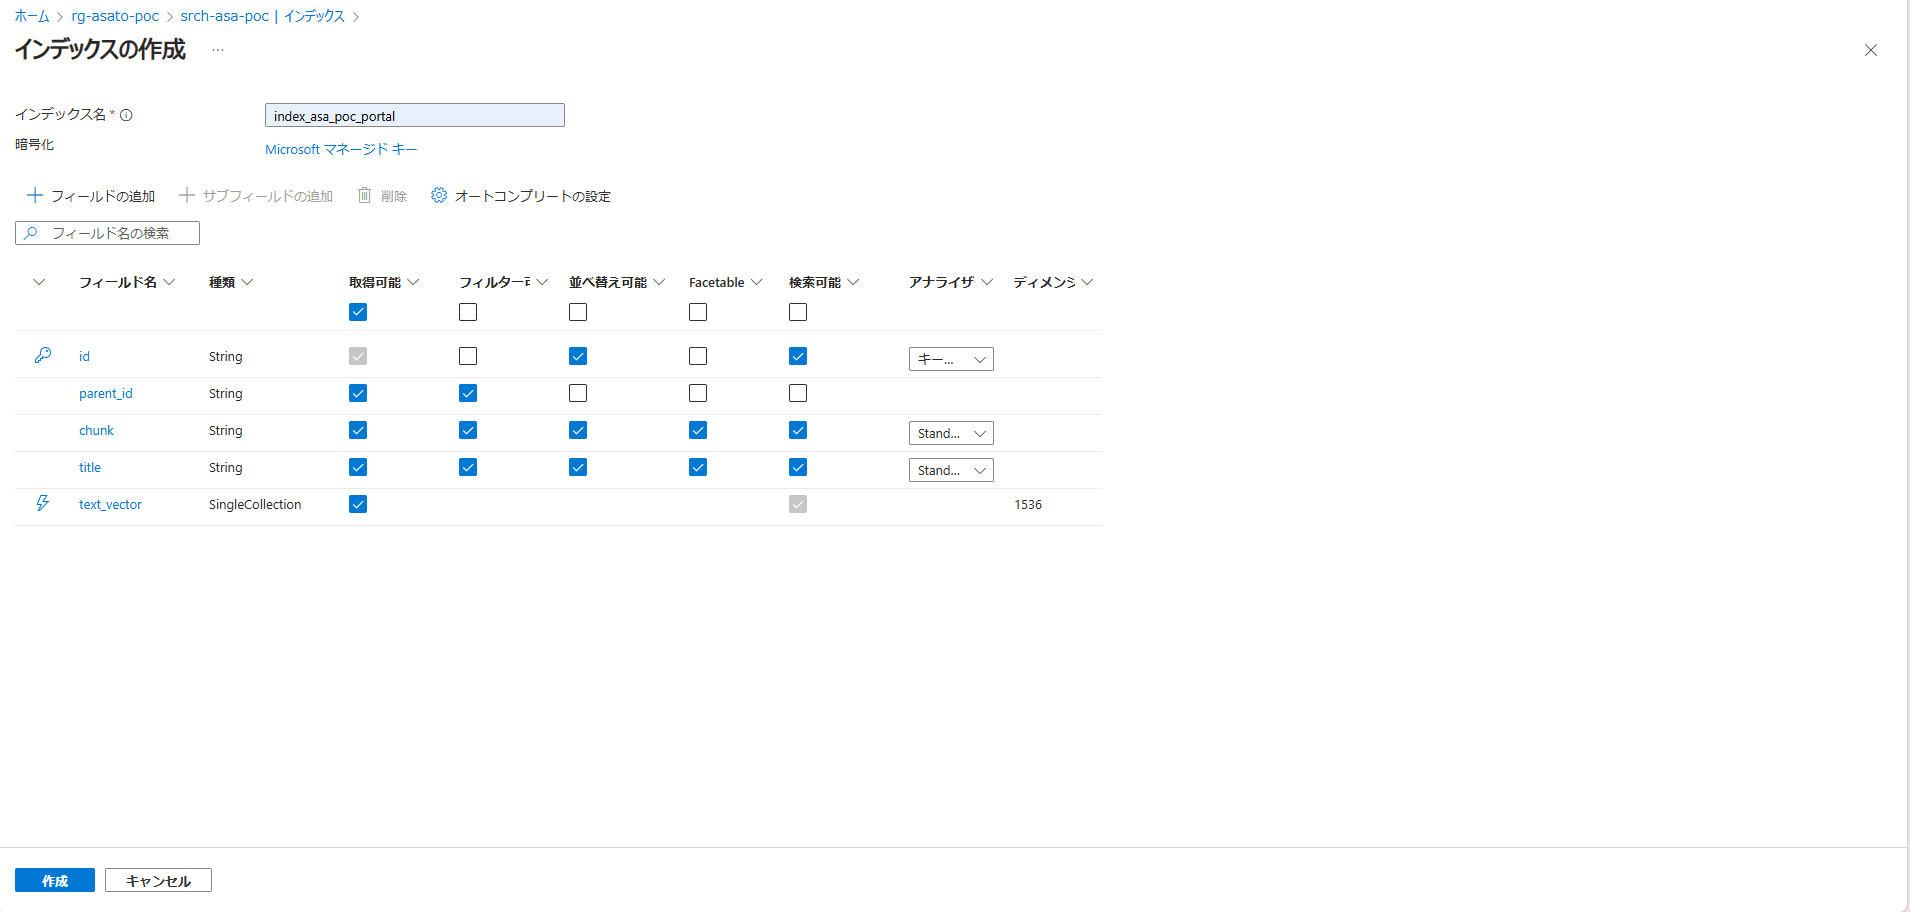Expand the leftmost chevron column header
Viewport: 1910px width, 912px height.
[39, 282]
